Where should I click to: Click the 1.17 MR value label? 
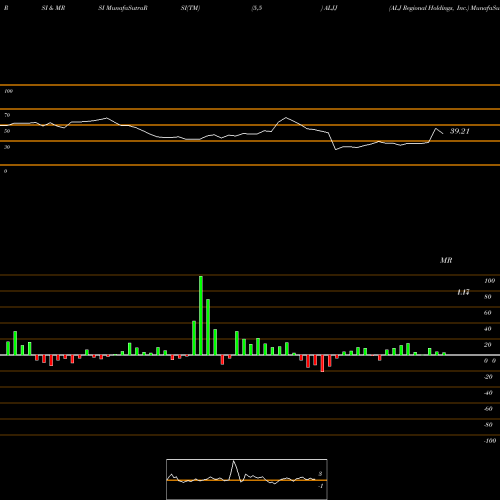(x=463, y=292)
